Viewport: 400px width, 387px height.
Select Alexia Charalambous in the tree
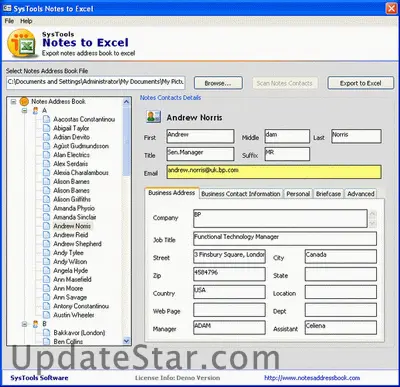click(81, 173)
